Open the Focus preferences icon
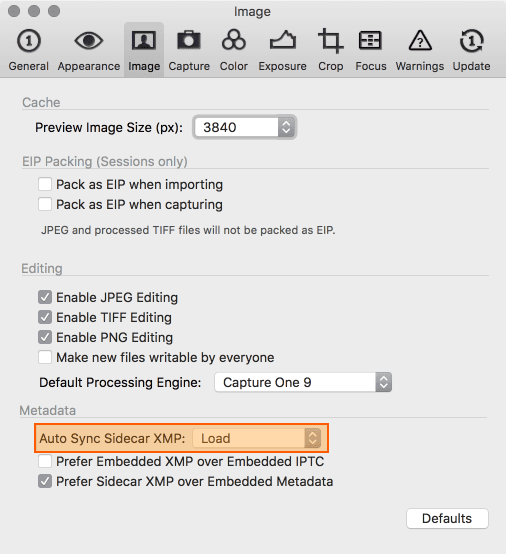 [x=370, y=40]
